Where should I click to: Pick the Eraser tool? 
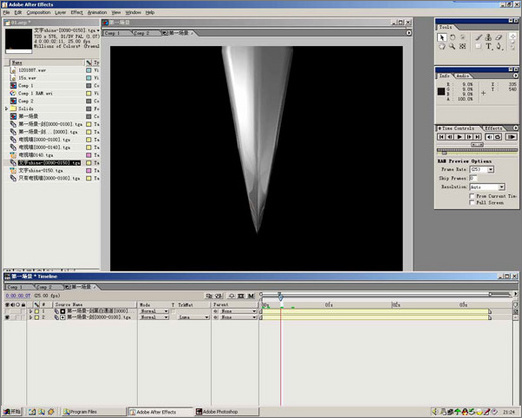click(x=498, y=37)
